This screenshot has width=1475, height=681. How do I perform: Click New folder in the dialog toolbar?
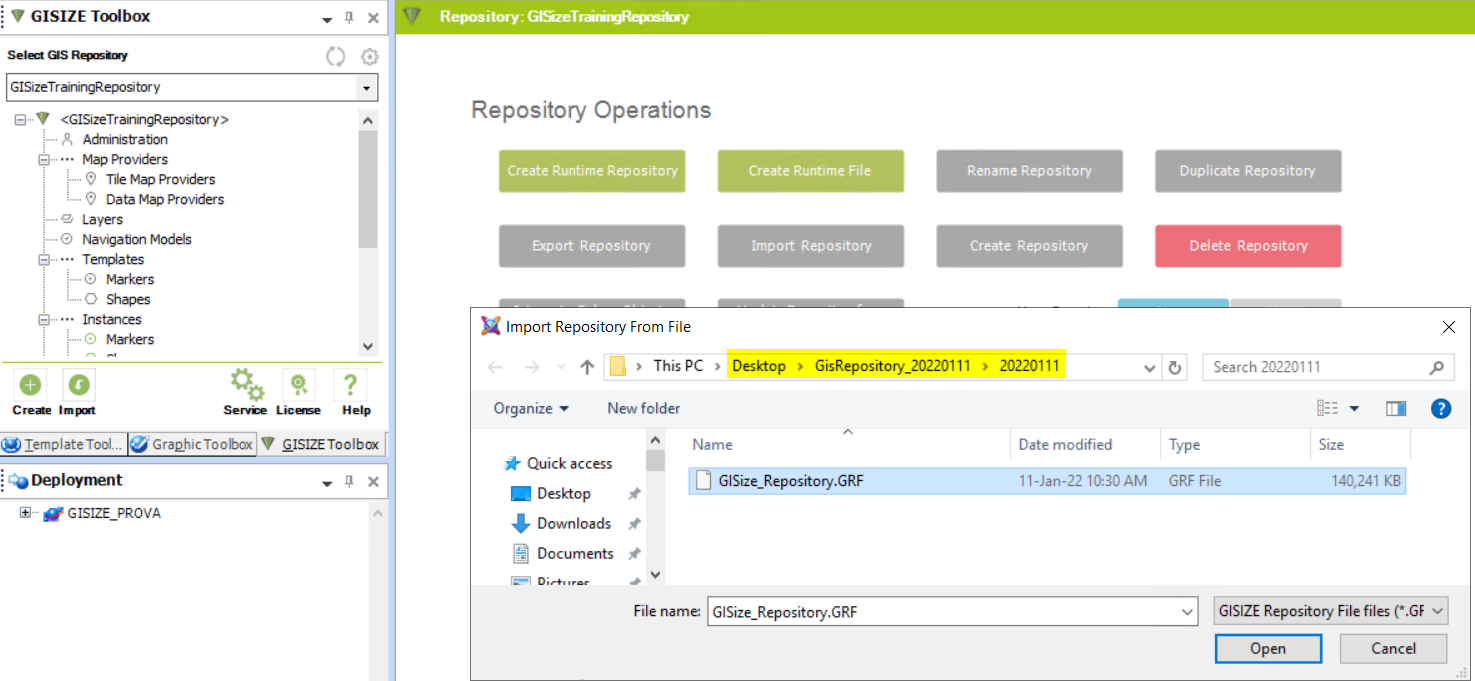tap(643, 408)
